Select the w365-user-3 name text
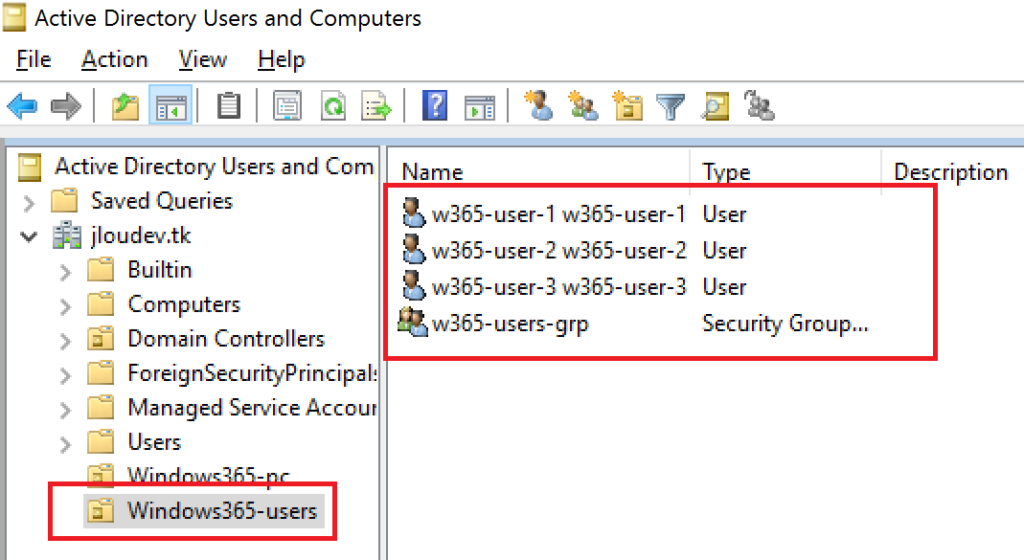The width and height of the screenshot is (1024, 560). coord(559,287)
